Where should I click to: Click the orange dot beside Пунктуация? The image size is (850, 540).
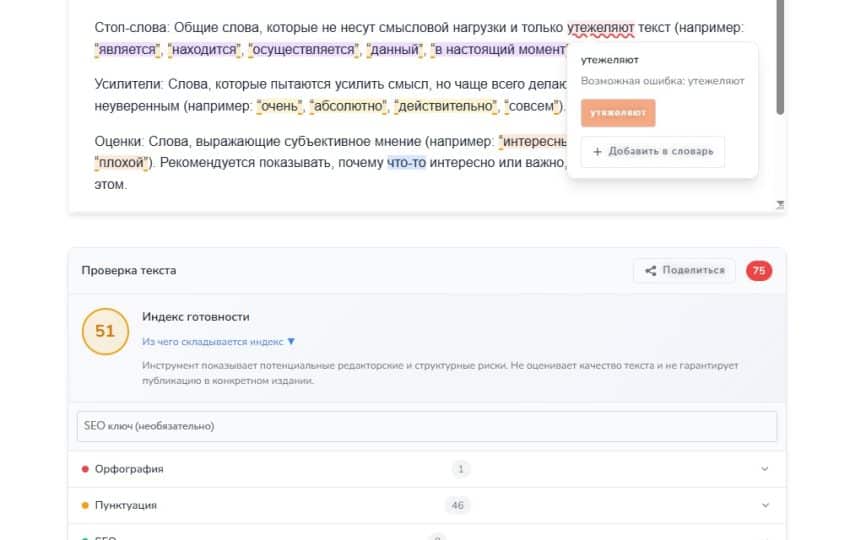click(85, 505)
